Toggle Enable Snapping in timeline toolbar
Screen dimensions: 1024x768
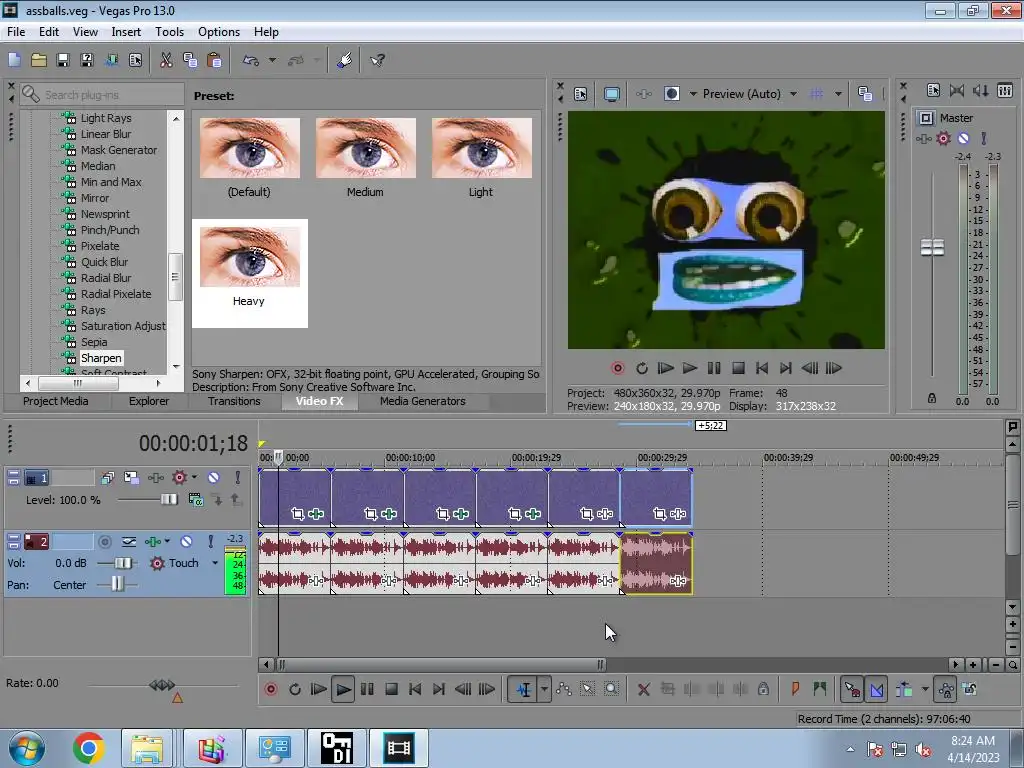point(852,689)
